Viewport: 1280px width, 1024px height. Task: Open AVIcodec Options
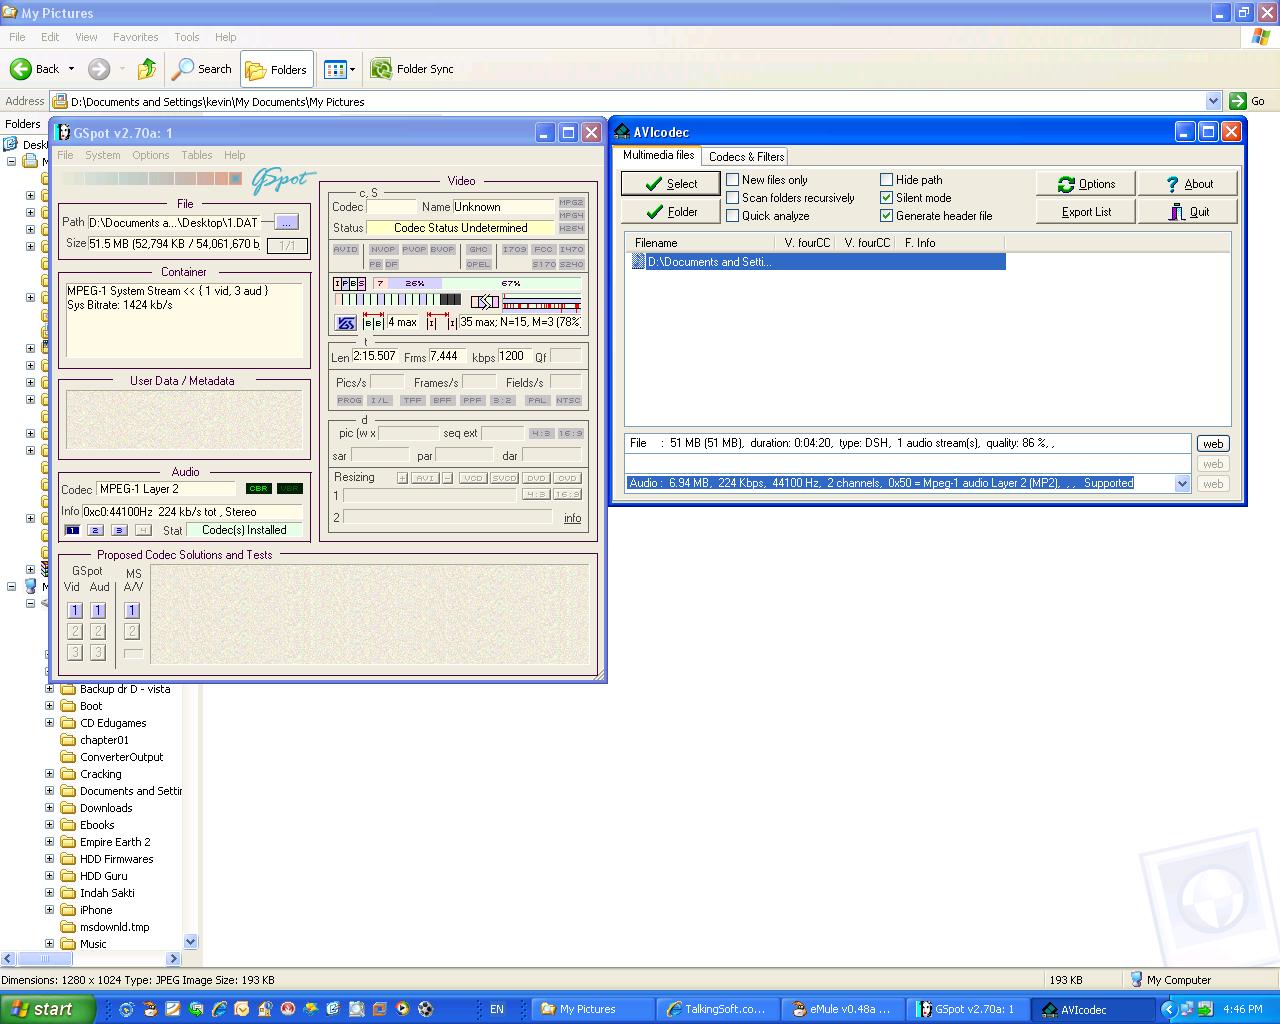(1086, 184)
